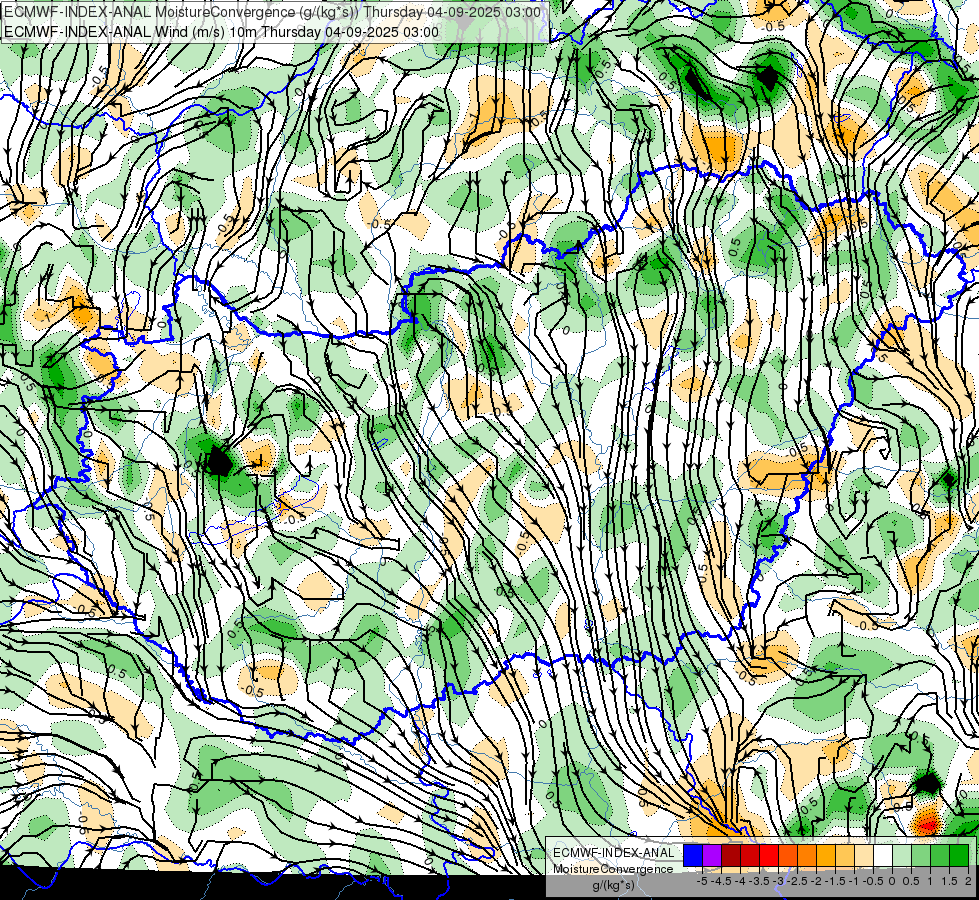This screenshot has width=979, height=900.
Task: Click the MoistureConvergence title line at top
Action: tap(273, 12)
